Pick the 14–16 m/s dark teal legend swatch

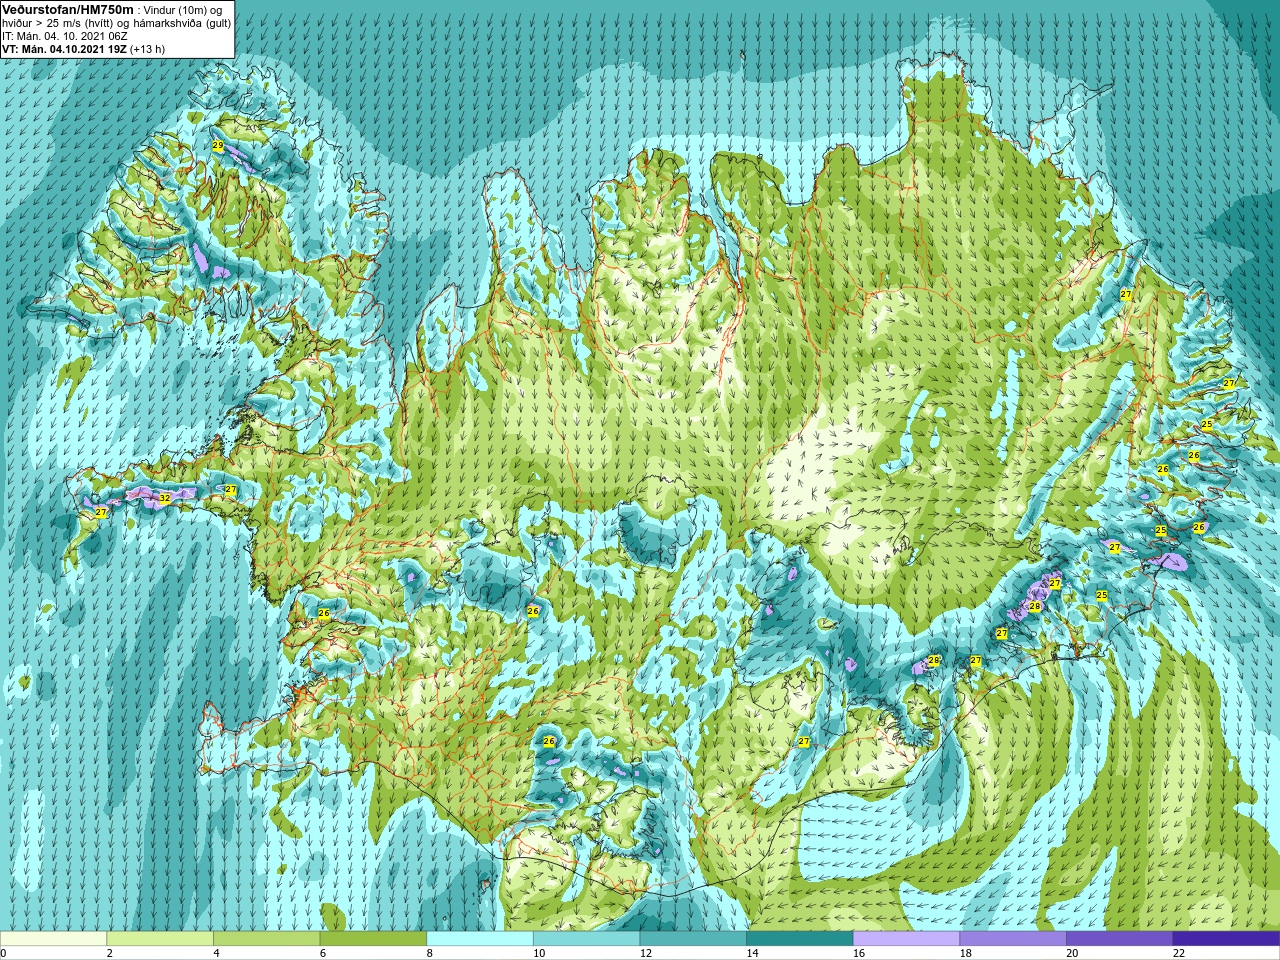(800, 939)
